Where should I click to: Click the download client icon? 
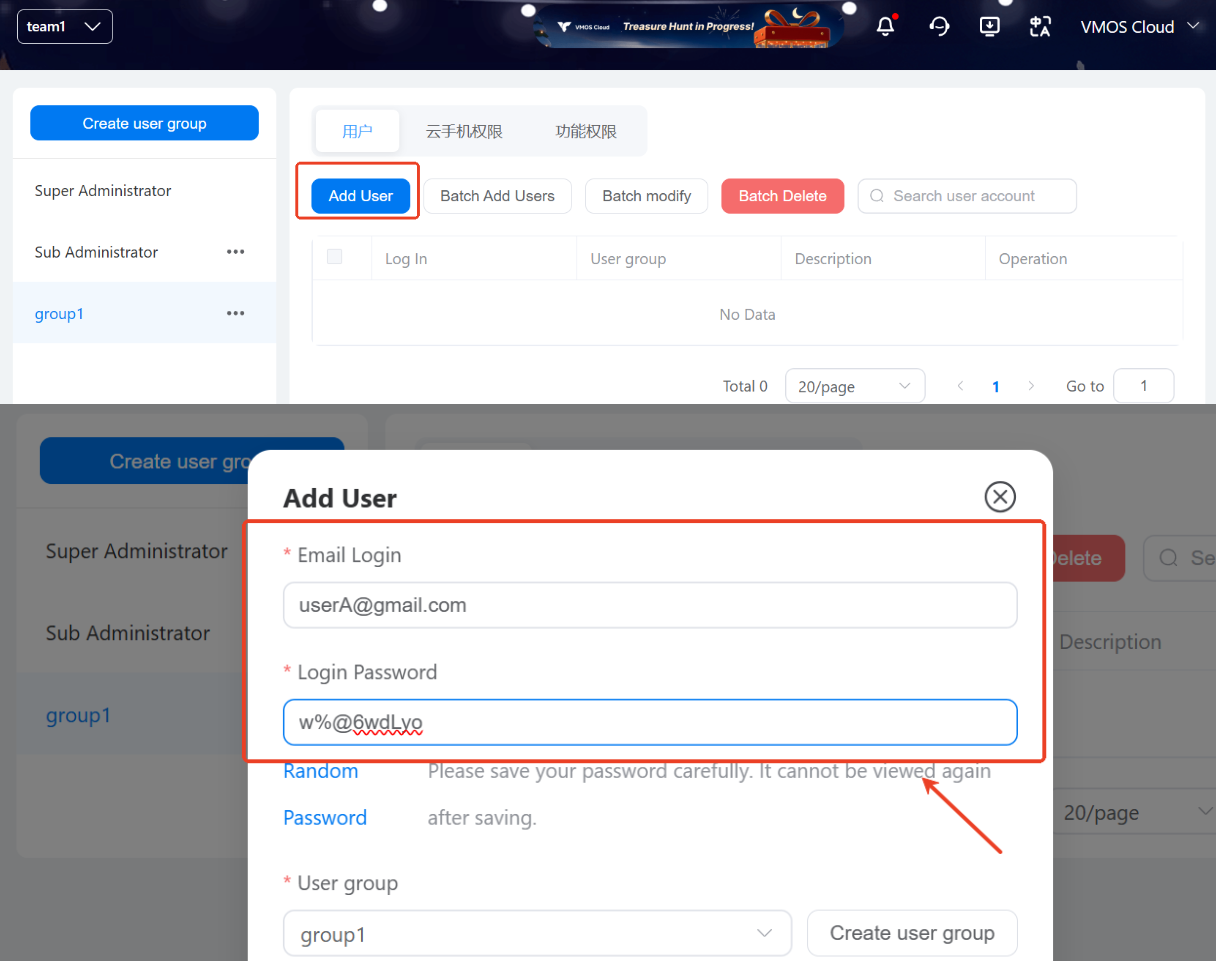pyautogui.click(x=989, y=27)
